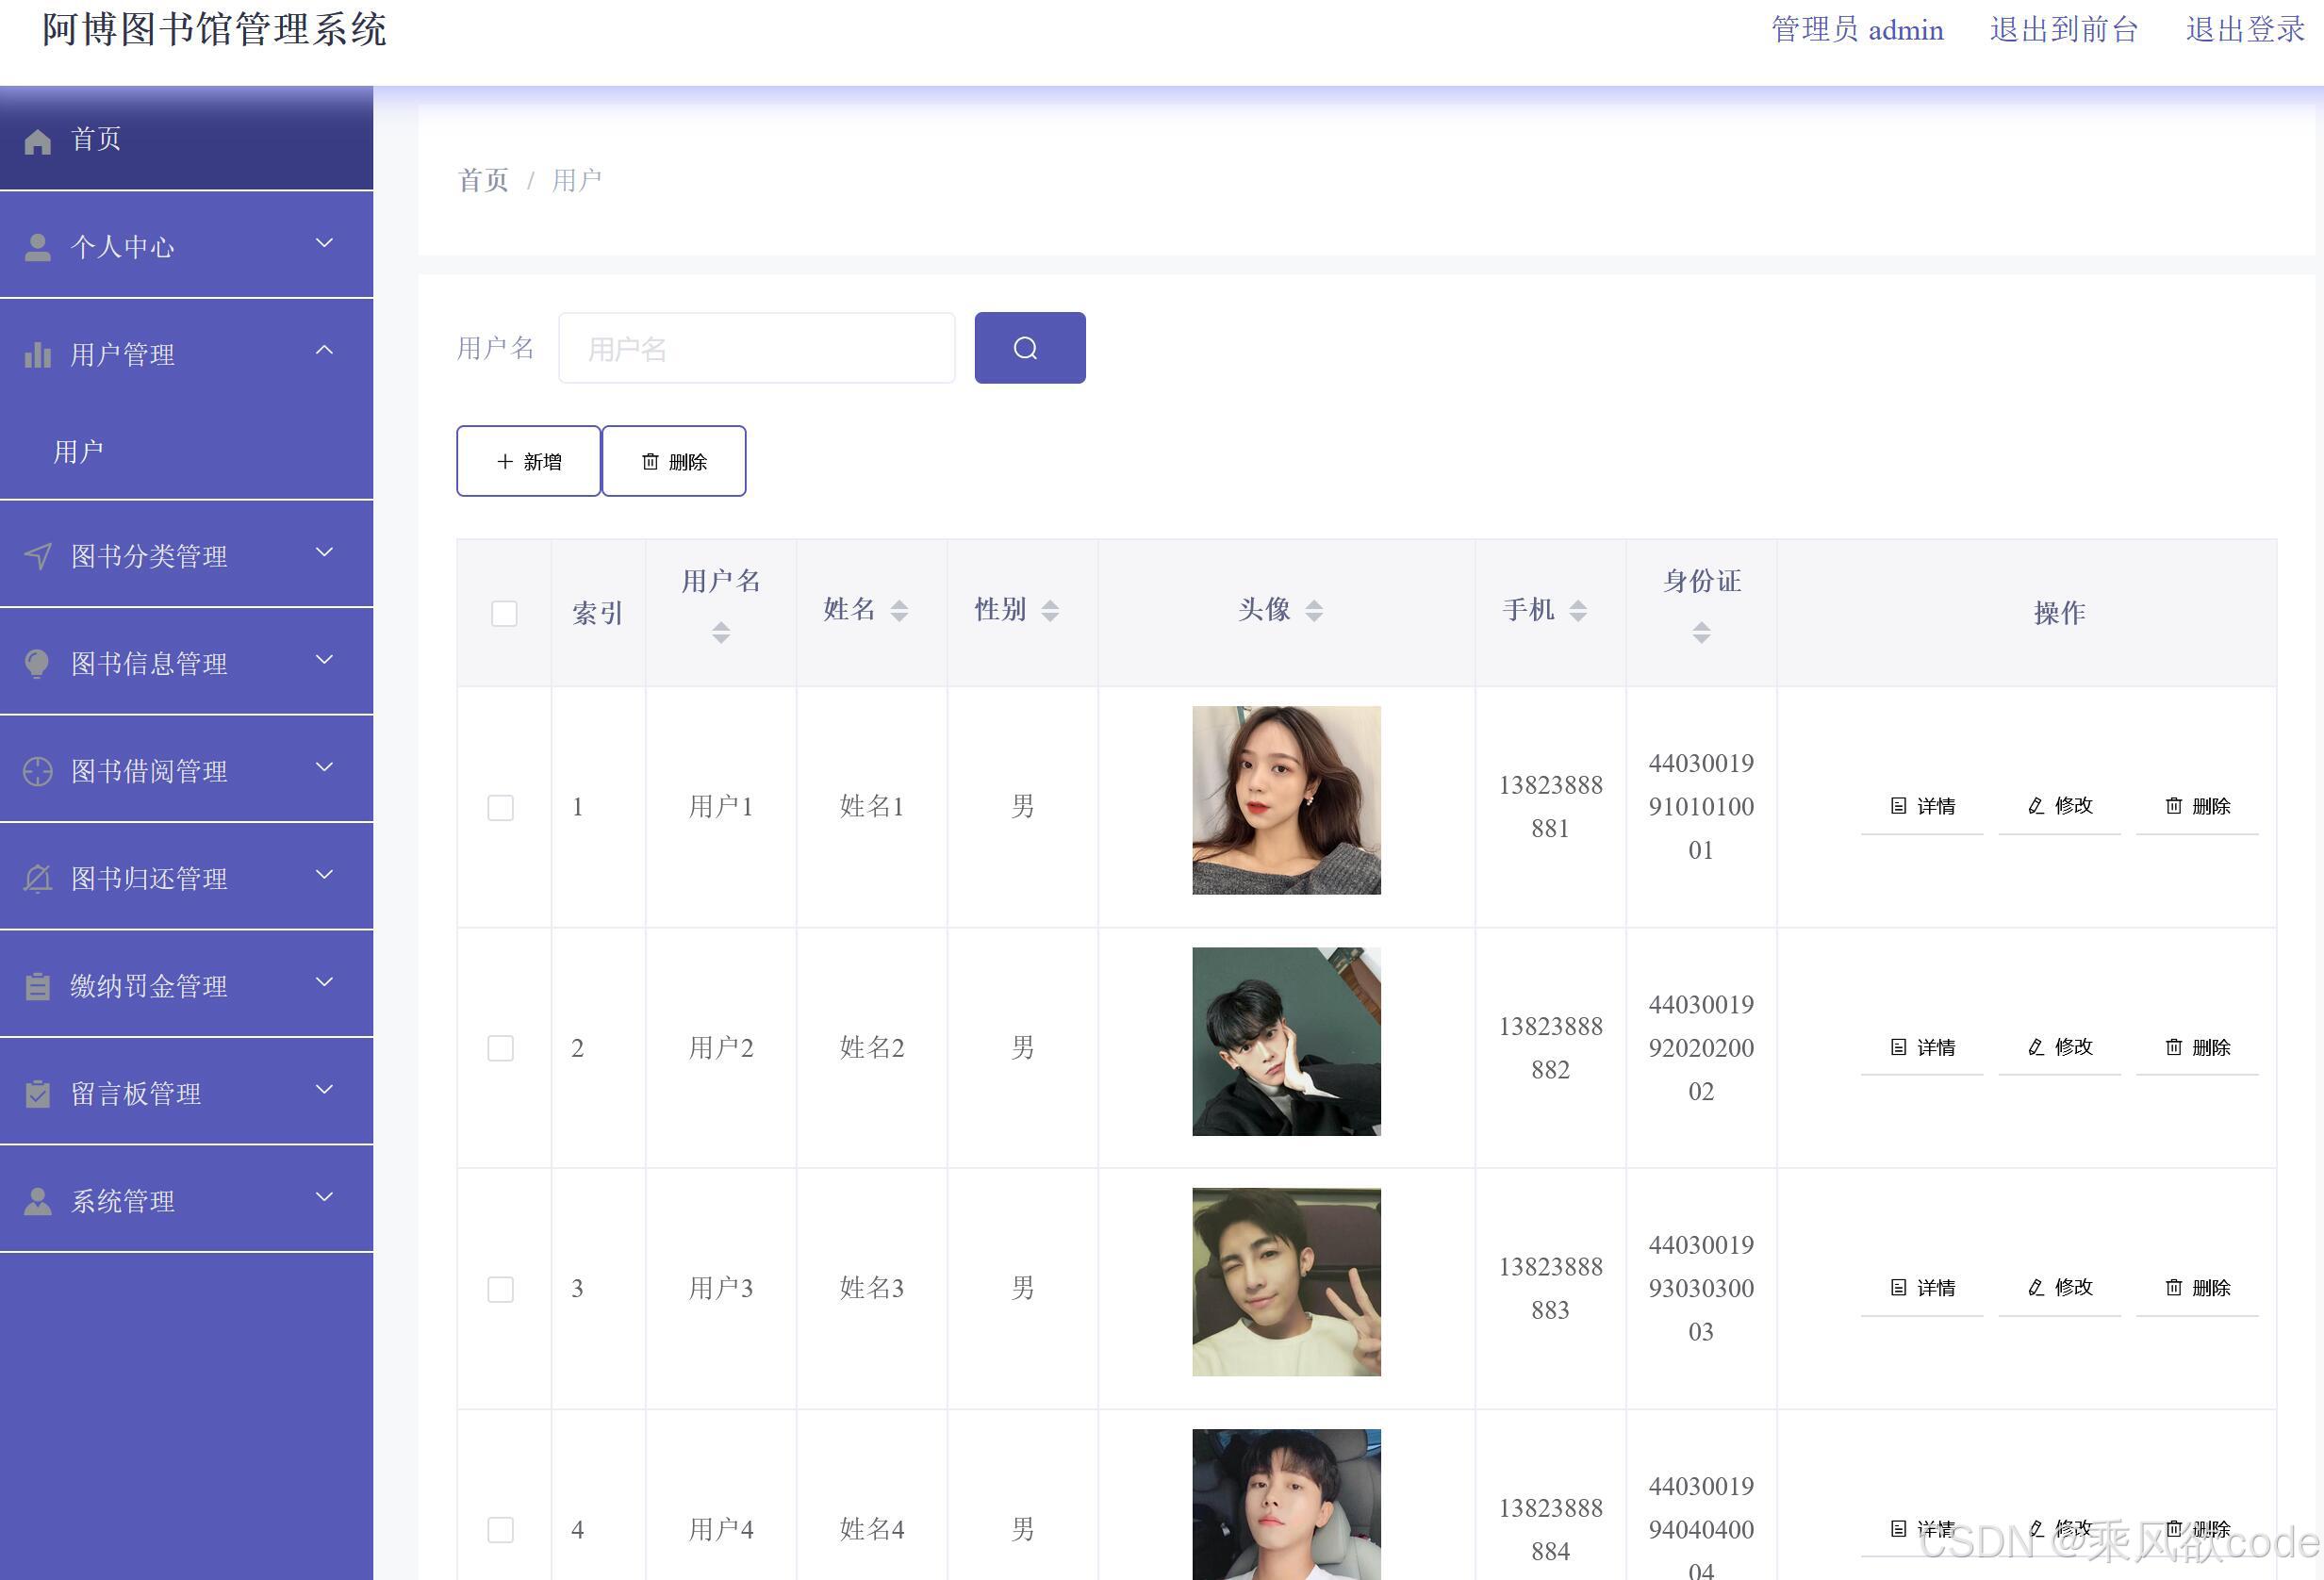
Task: Click 退出登录 link in header
Action: coord(2244,30)
